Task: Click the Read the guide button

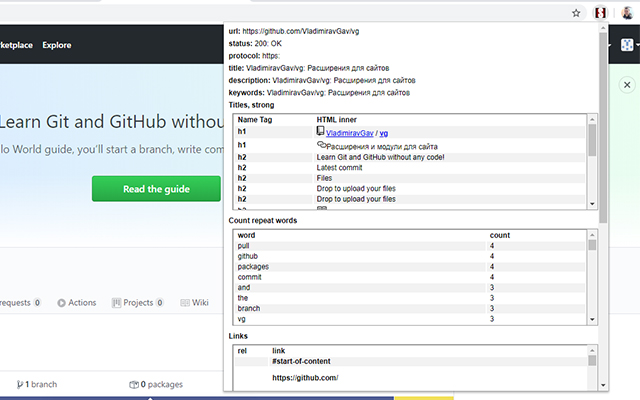Action: pyautogui.click(x=156, y=189)
